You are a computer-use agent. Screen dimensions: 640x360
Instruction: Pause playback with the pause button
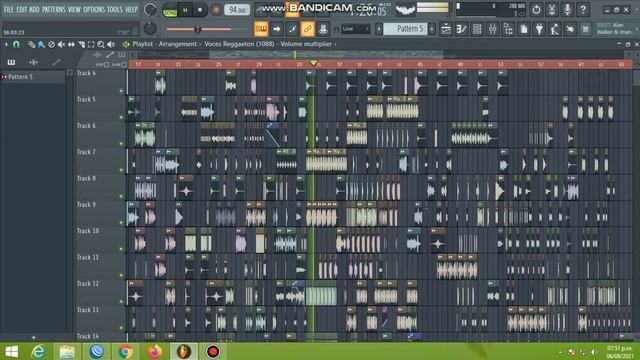tap(185, 10)
